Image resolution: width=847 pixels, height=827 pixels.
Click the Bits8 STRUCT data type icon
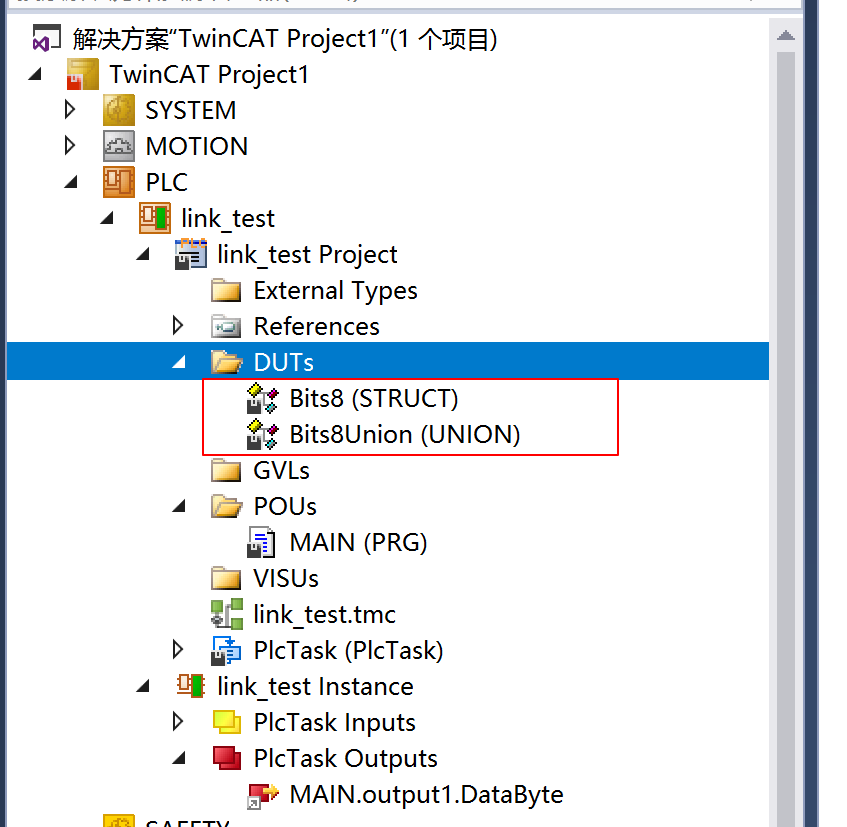(x=263, y=398)
